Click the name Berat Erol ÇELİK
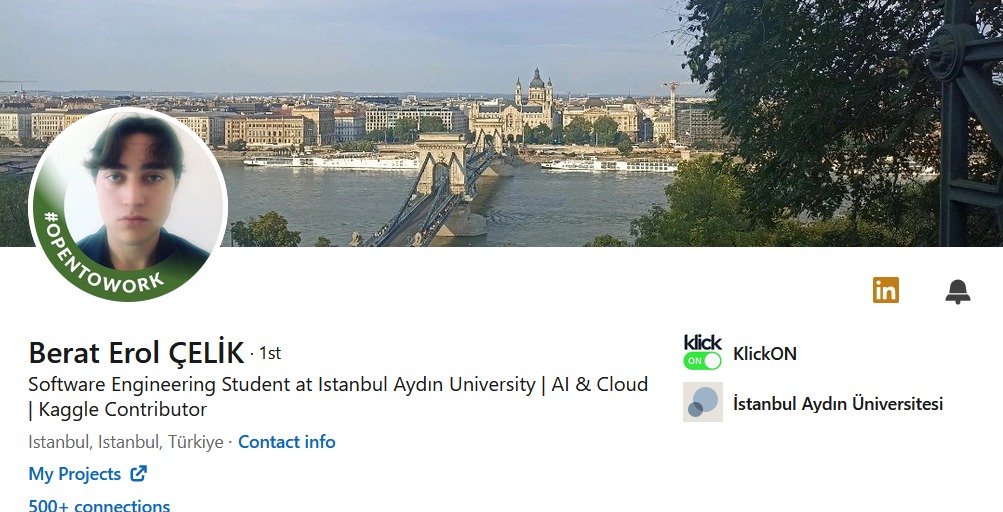1003x512 pixels. [x=136, y=353]
